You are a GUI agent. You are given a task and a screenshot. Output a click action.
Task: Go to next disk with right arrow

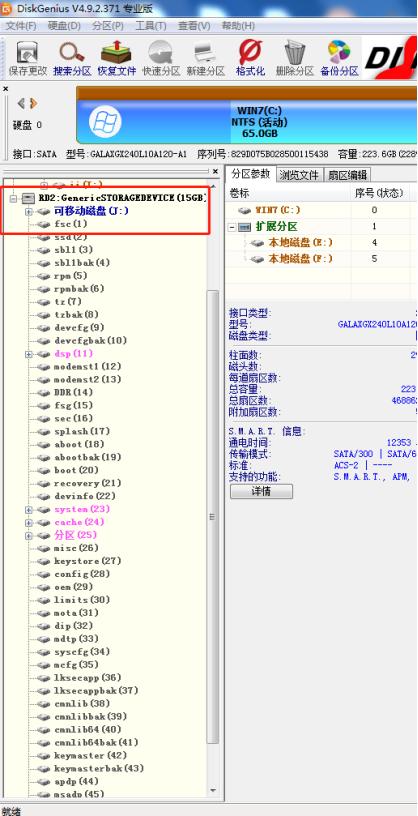coord(33,104)
